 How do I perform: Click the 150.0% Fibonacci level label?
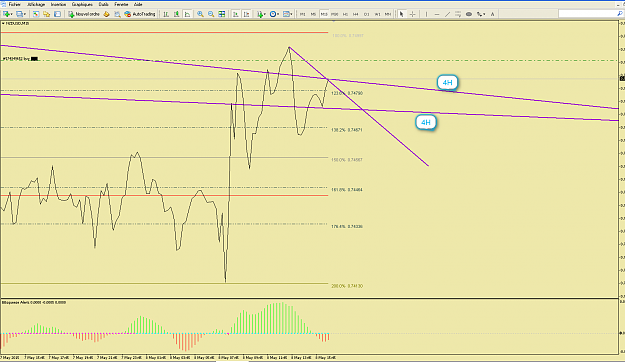(347, 160)
